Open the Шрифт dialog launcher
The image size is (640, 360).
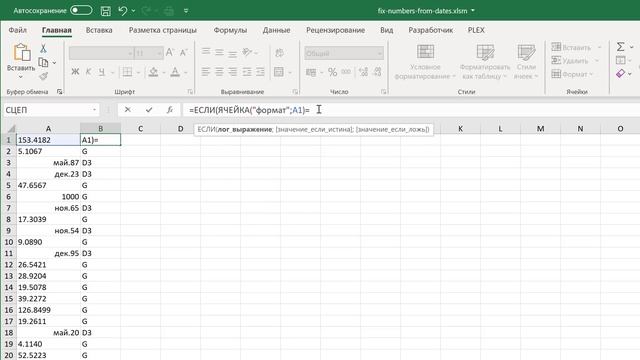190,92
